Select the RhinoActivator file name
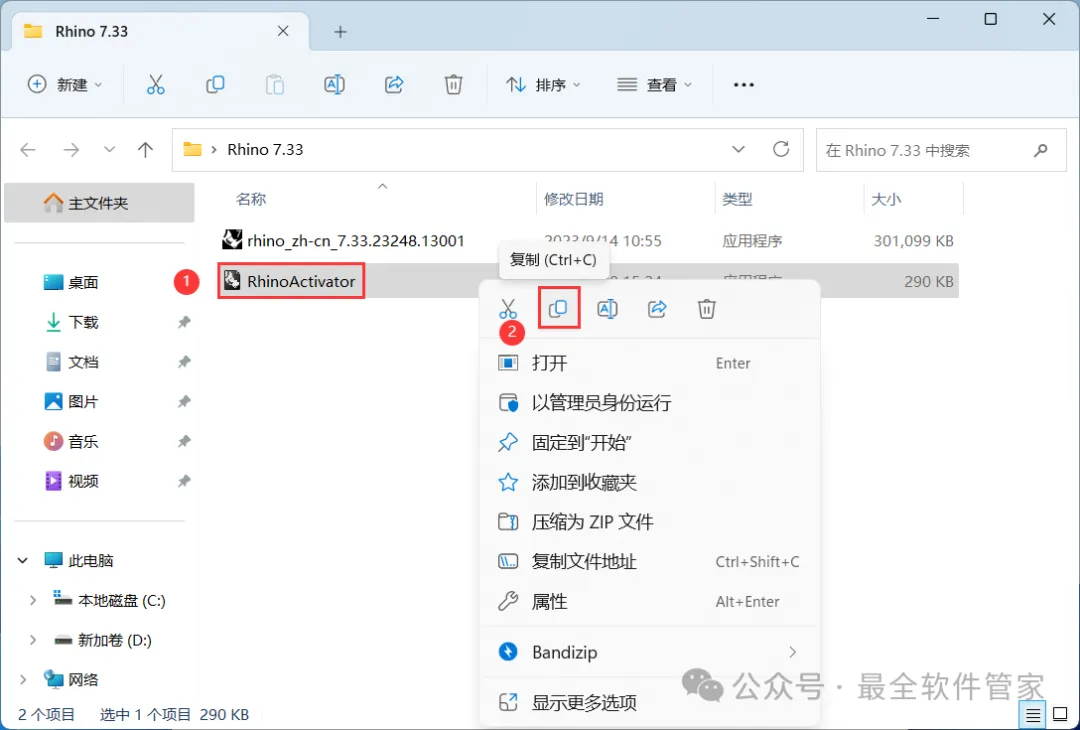The image size is (1080, 730). point(301,281)
